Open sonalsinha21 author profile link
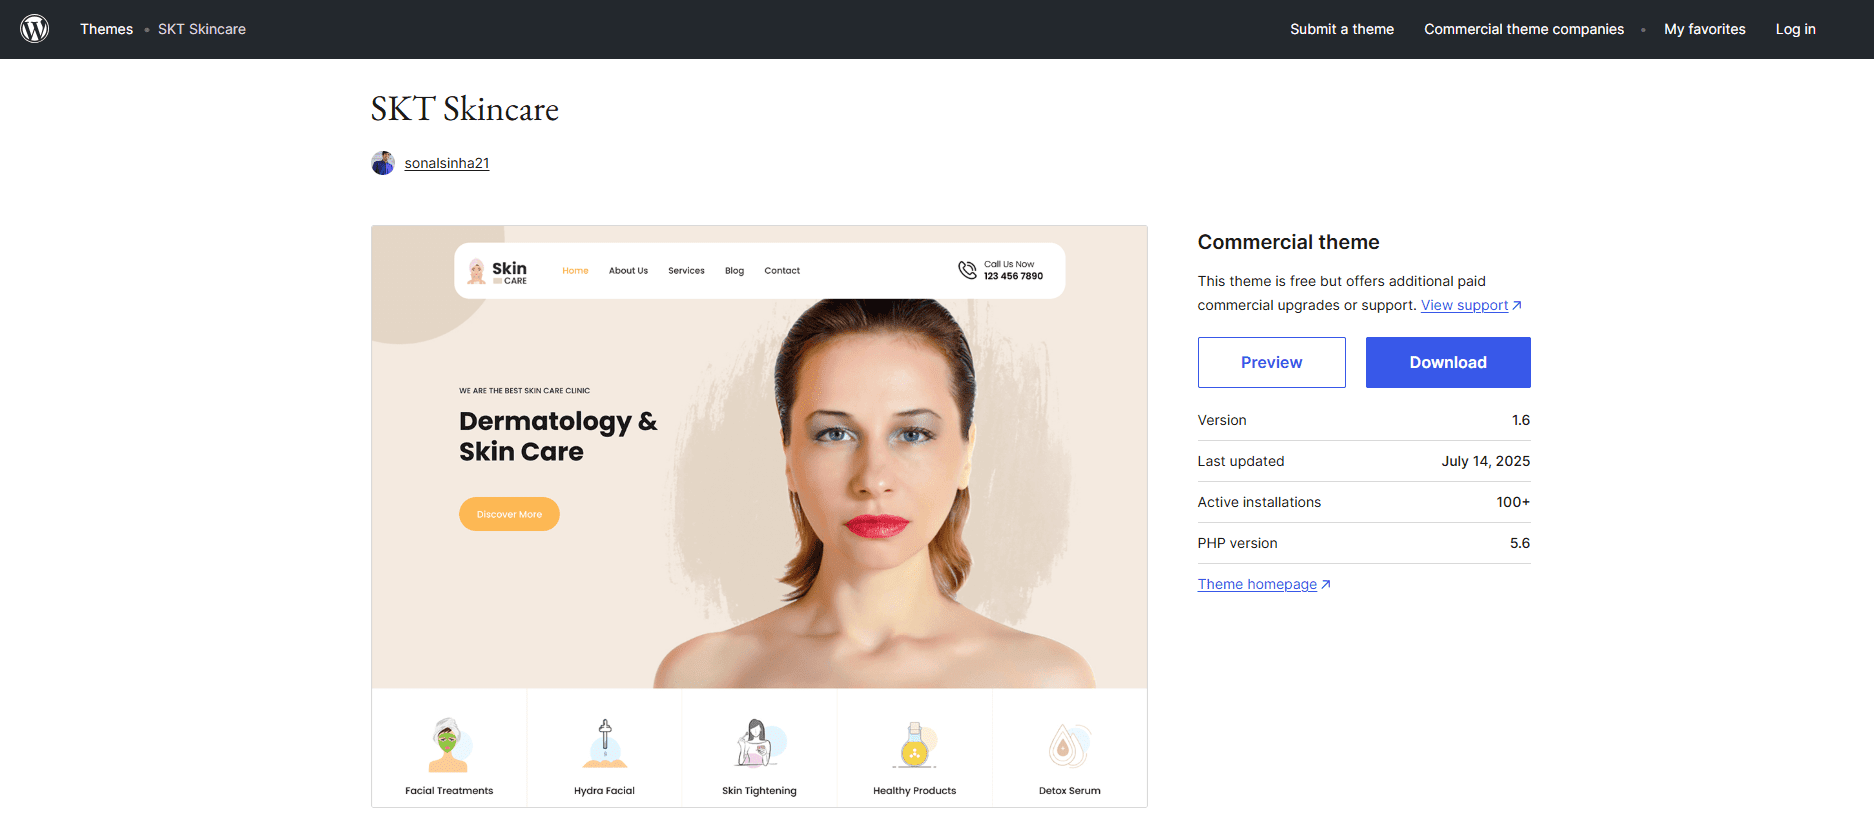 447,163
